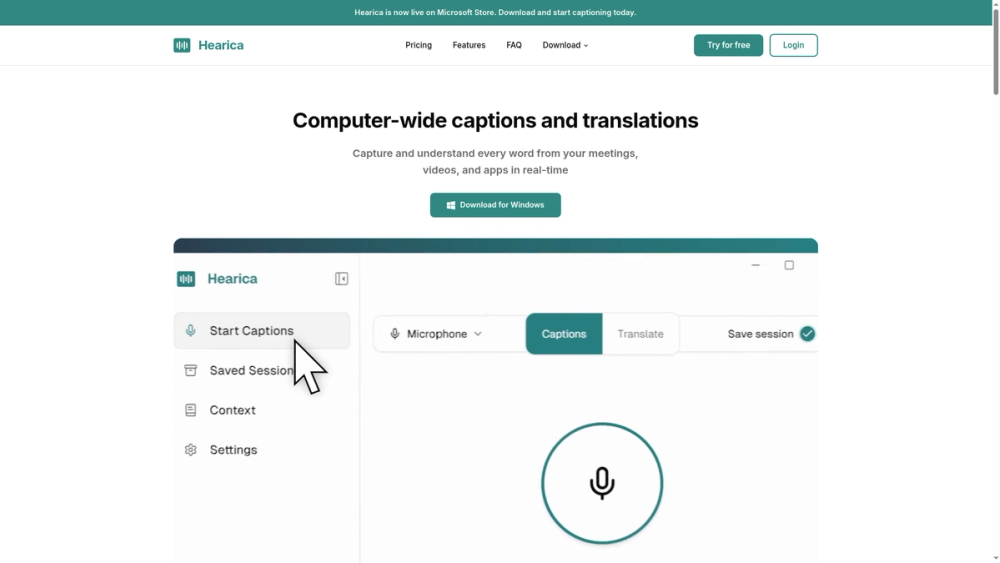Click the large round microphone record button
The height and width of the screenshot is (563, 1000).
(602, 483)
